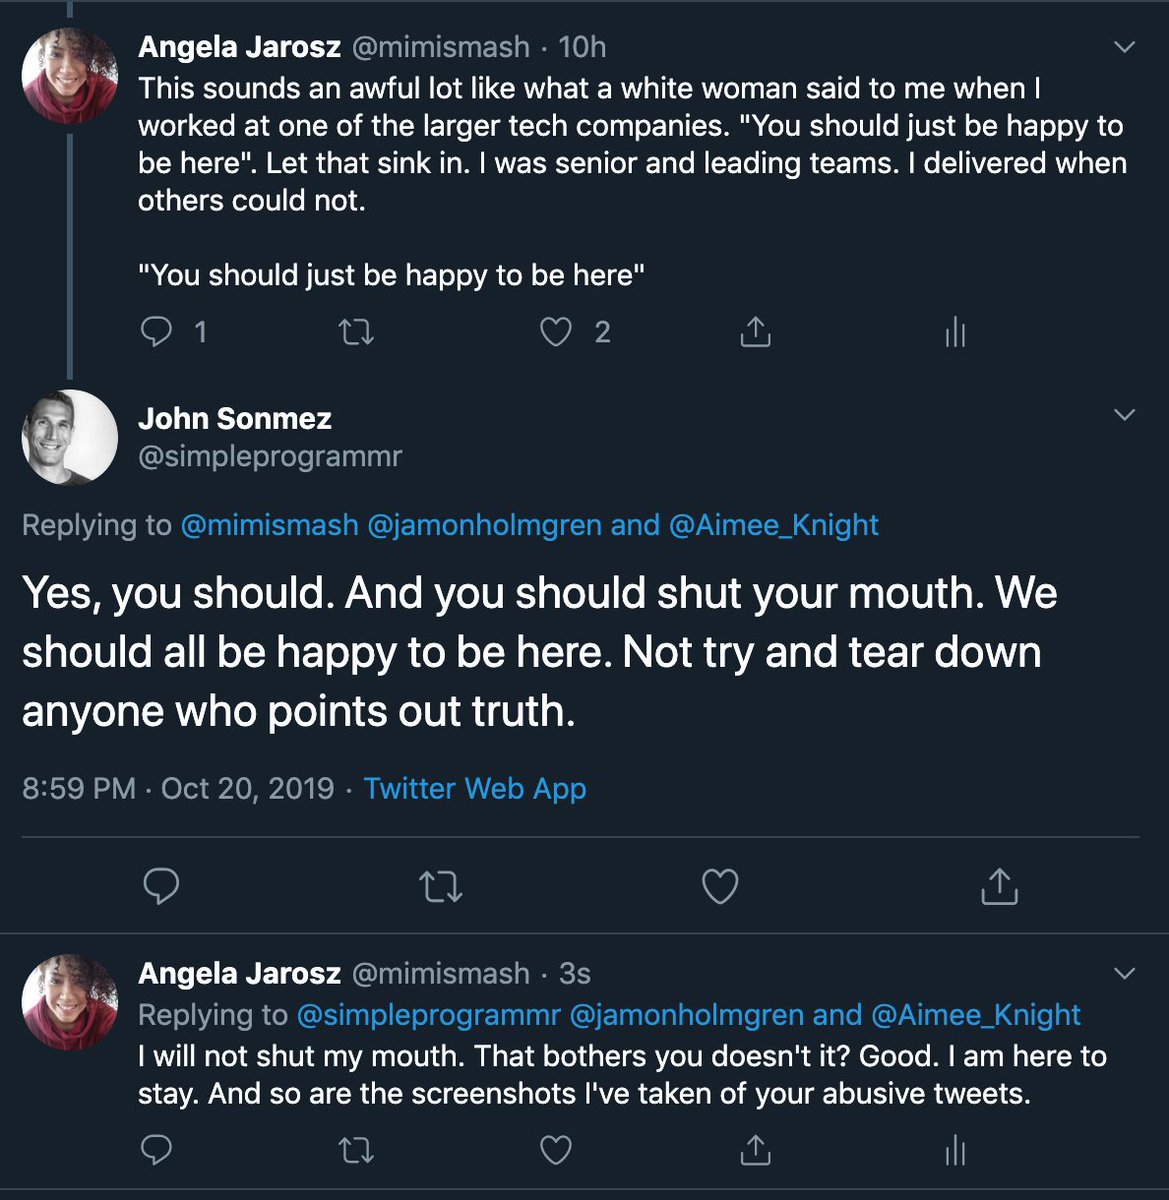Like Angela Jarosz's first tweet
This screenshot has height=1200, width=1169.
point(556,332)
